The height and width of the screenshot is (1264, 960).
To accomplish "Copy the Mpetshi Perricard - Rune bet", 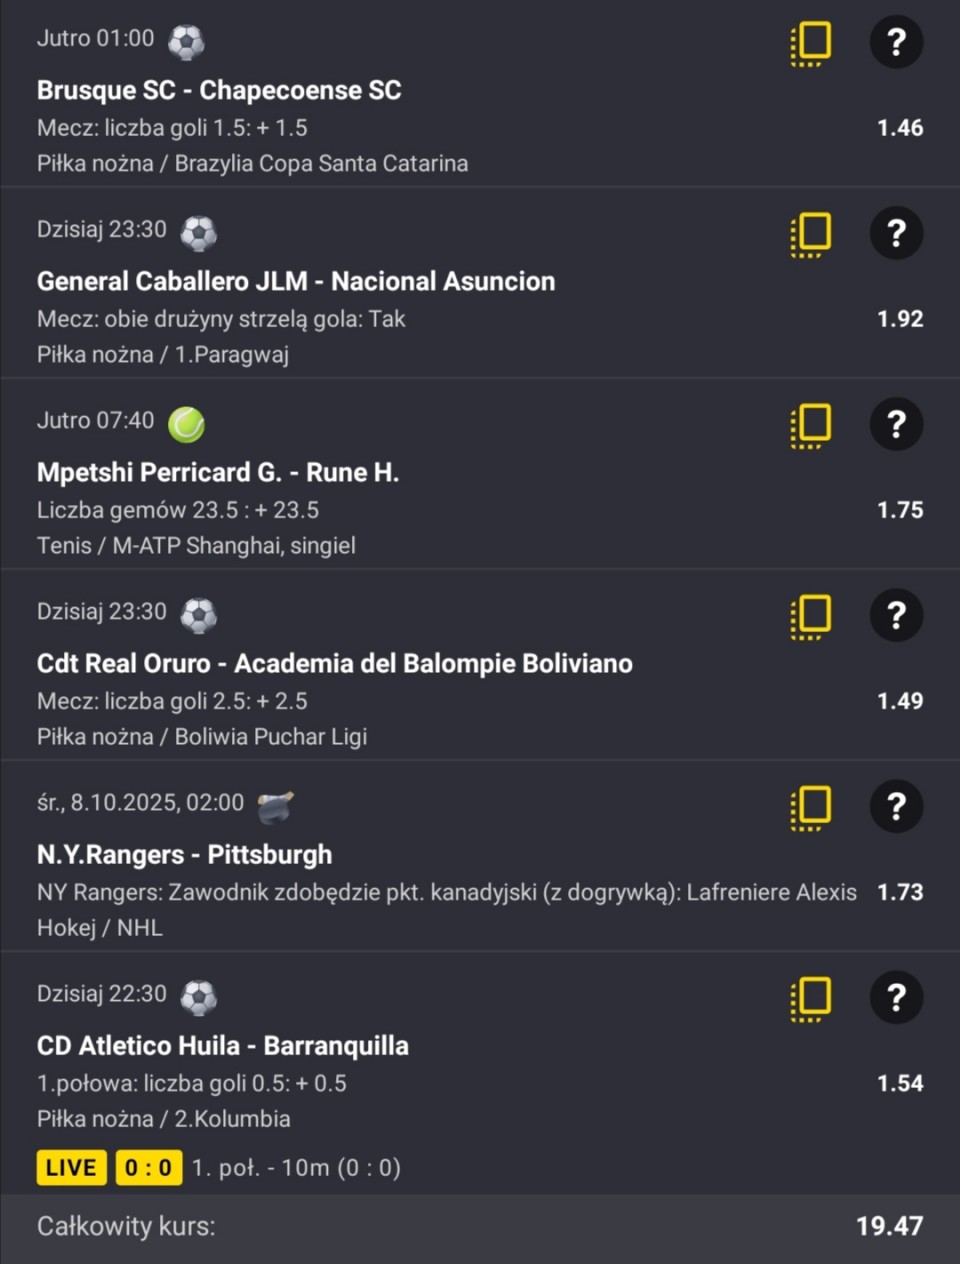I will 811,425.
